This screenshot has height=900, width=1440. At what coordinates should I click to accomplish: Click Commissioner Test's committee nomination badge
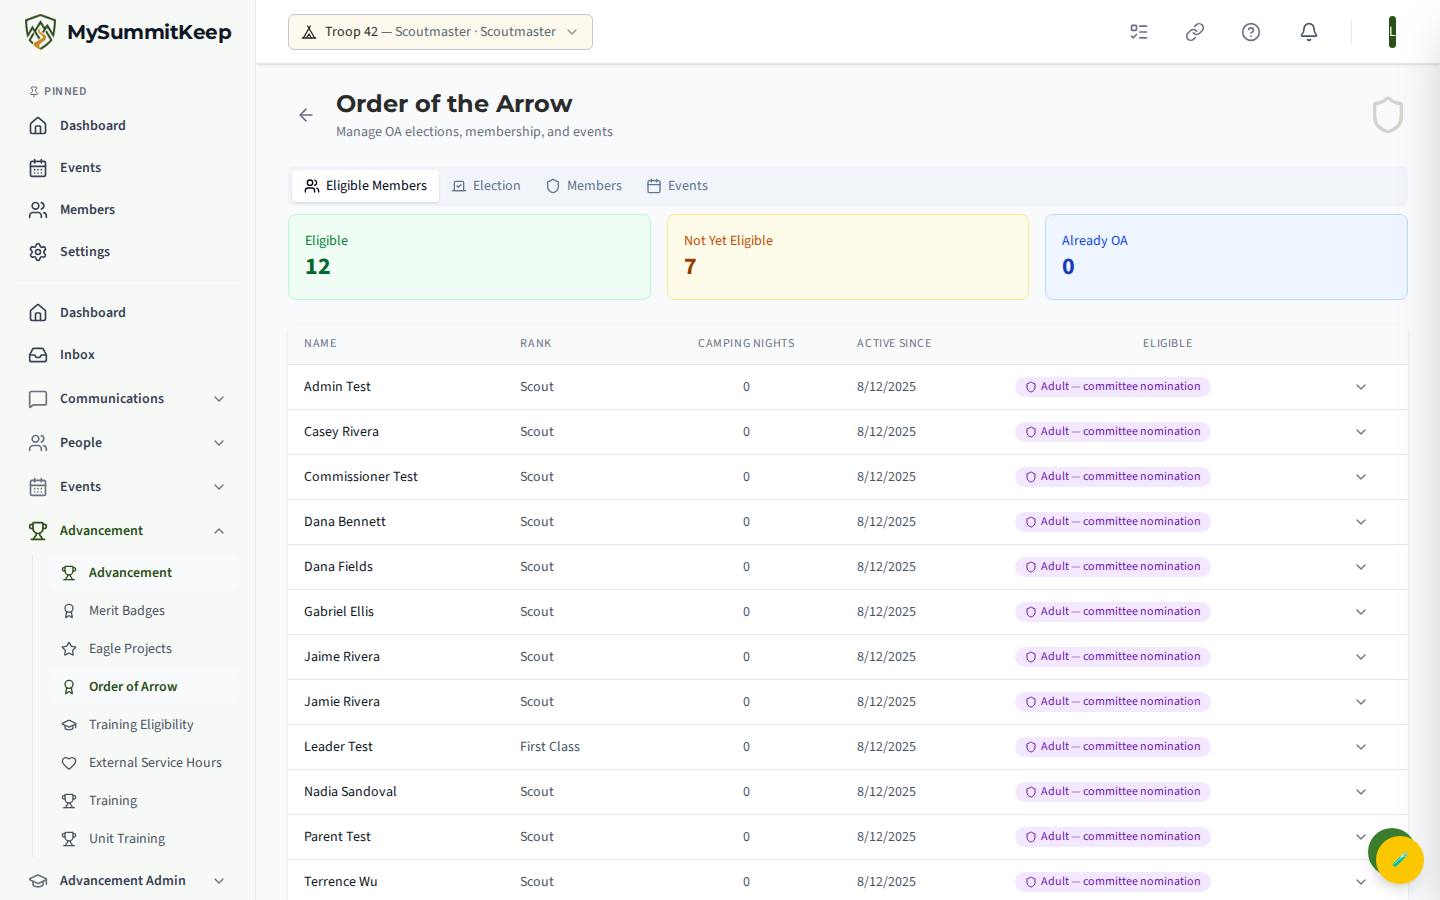click(1113, 477)
